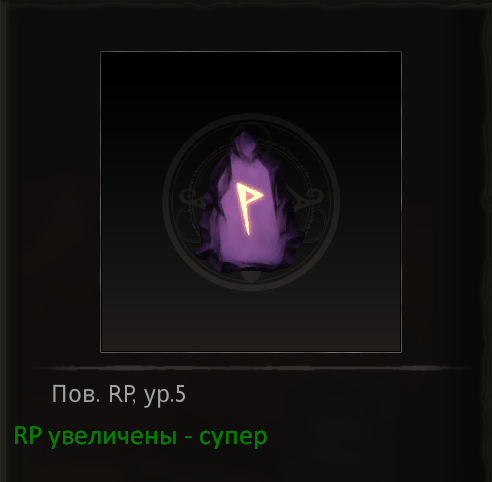492x482 pixels.
Task: Select the glowing Wunjo rune symbol
Action: (249, 208)
